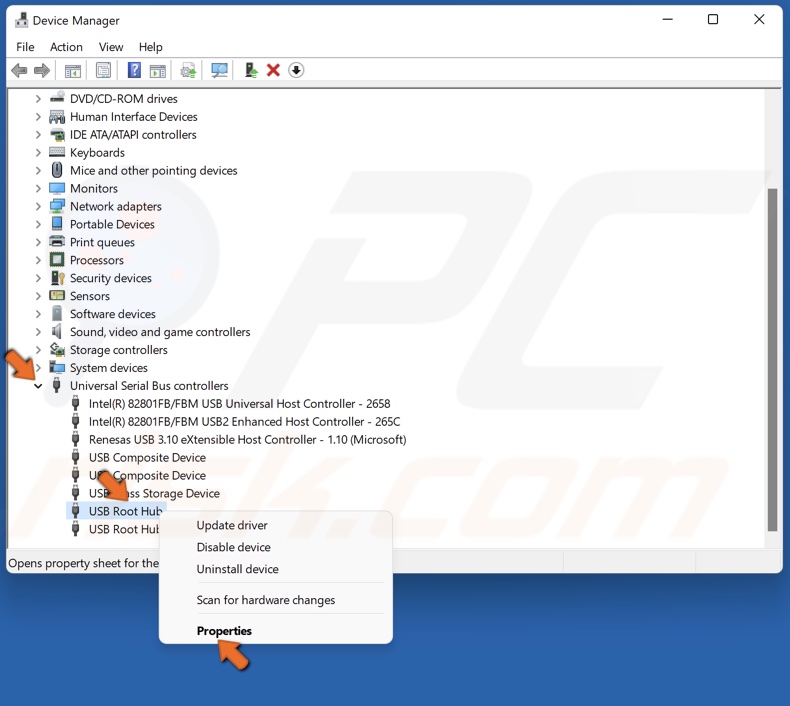Viewport: 790px width, 706px height.
Task: Open the Help menu
Action: [x=151, y=47]
